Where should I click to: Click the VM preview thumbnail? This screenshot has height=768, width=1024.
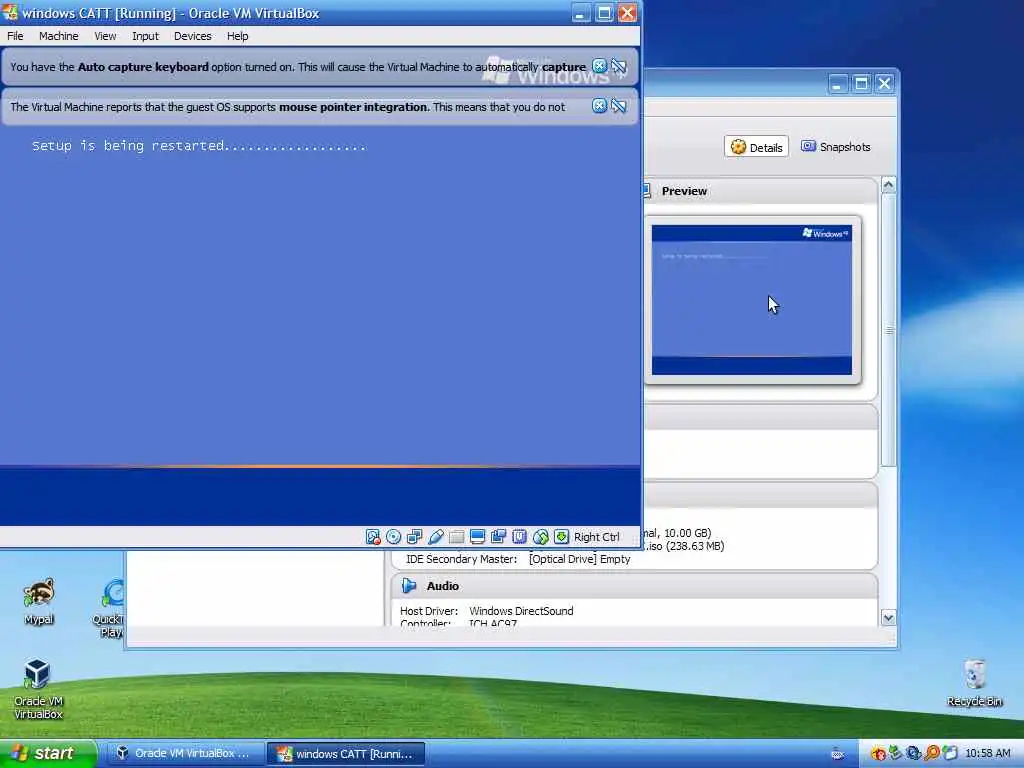[x=752, y=300]
